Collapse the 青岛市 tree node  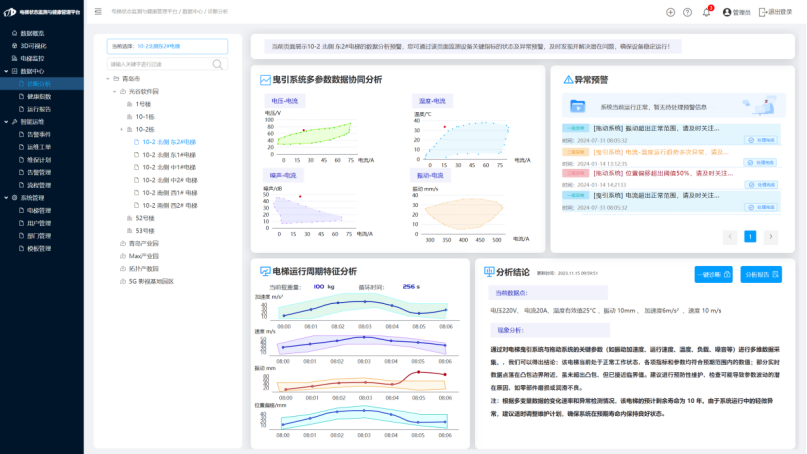pyautogui.click(x=106, y=78)
